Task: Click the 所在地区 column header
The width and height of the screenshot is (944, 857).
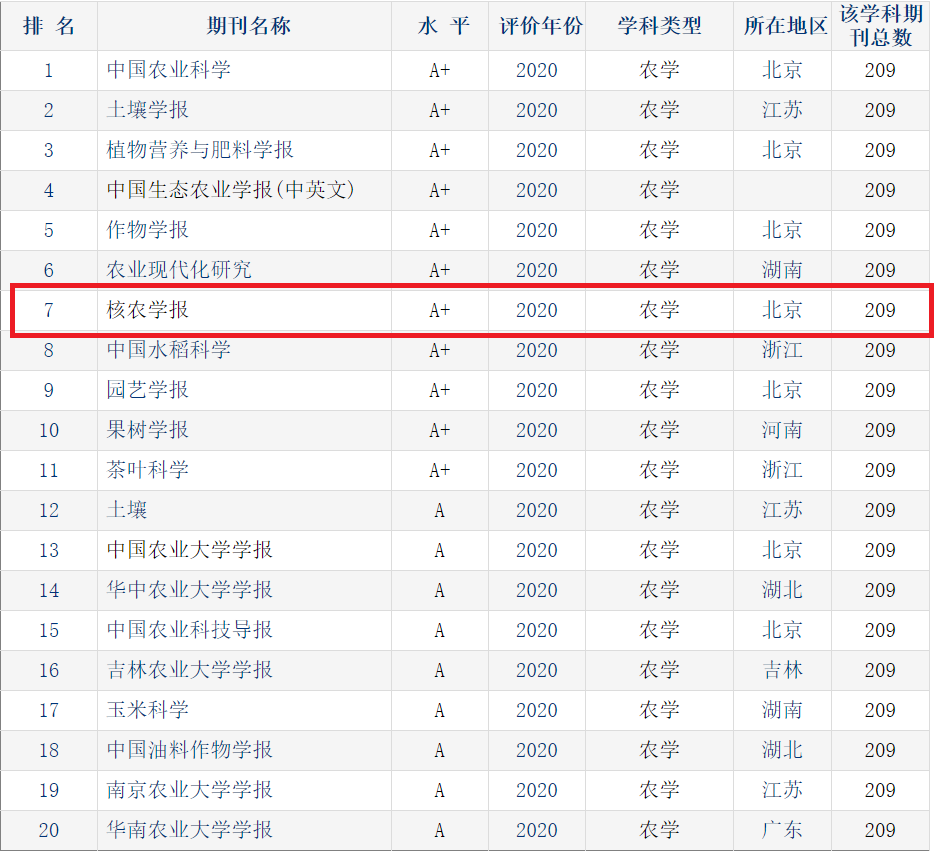Action: coord(785,26)
